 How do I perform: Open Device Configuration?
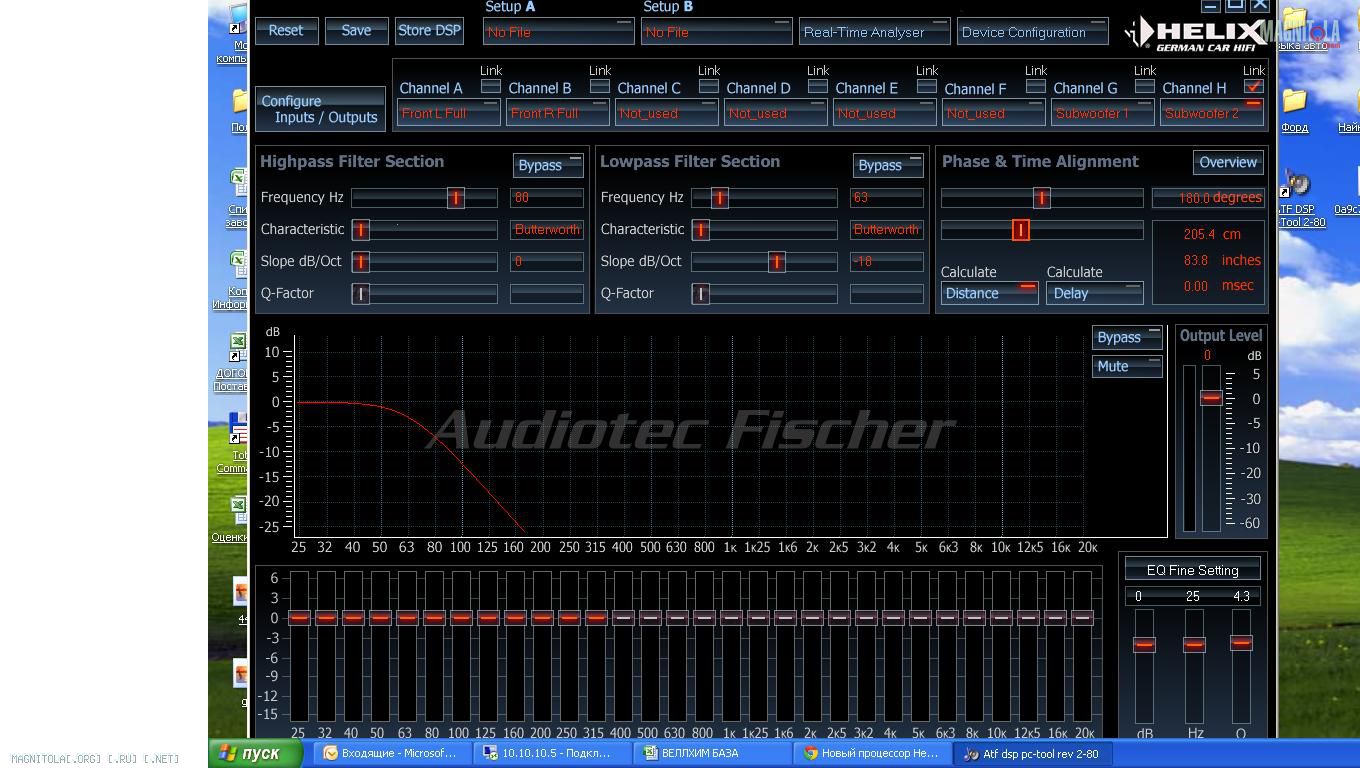[1032, 32]
